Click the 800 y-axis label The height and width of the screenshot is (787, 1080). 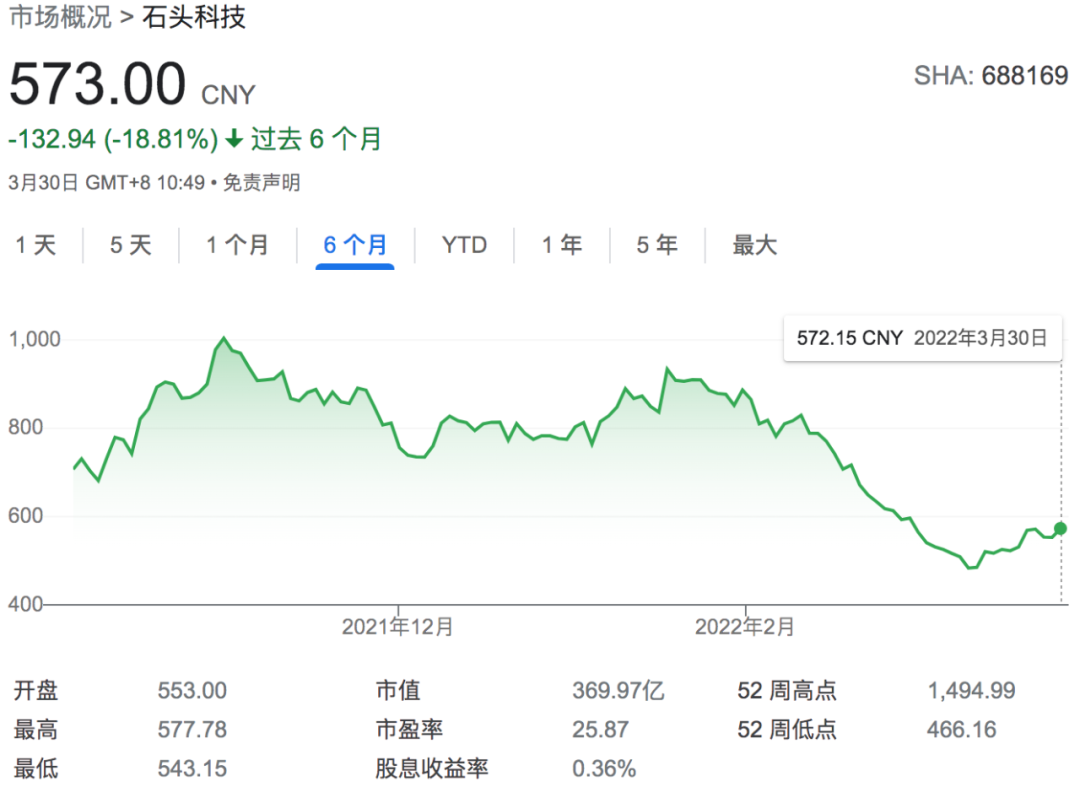point(25,427)
